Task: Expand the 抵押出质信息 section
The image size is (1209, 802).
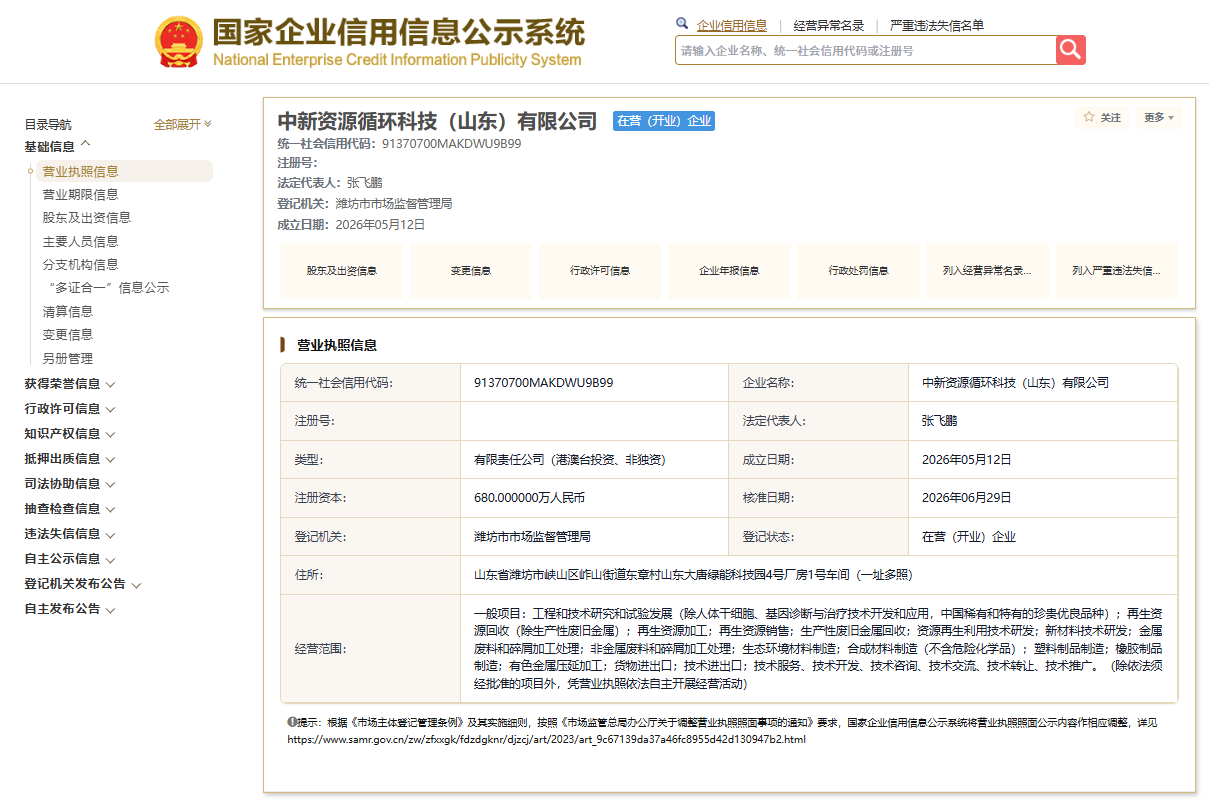Action: (x=70, y=459)
